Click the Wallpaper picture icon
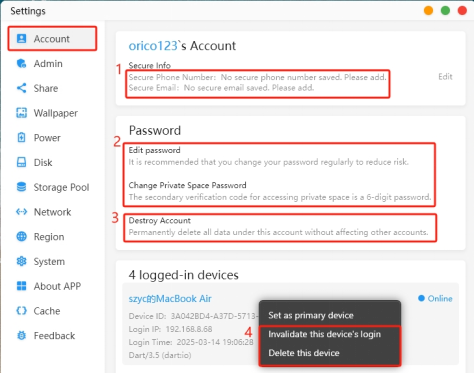 [x=21, y=113]
